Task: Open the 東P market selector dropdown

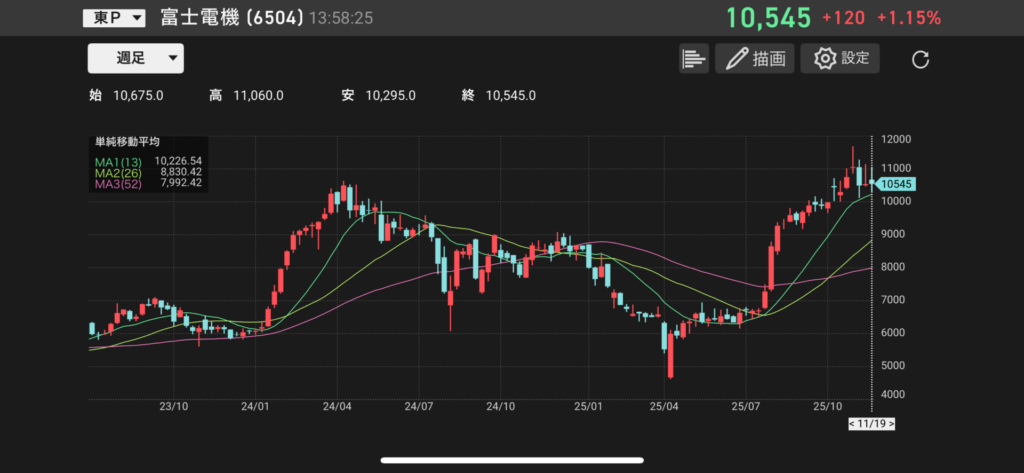Action: pos(113,18)
